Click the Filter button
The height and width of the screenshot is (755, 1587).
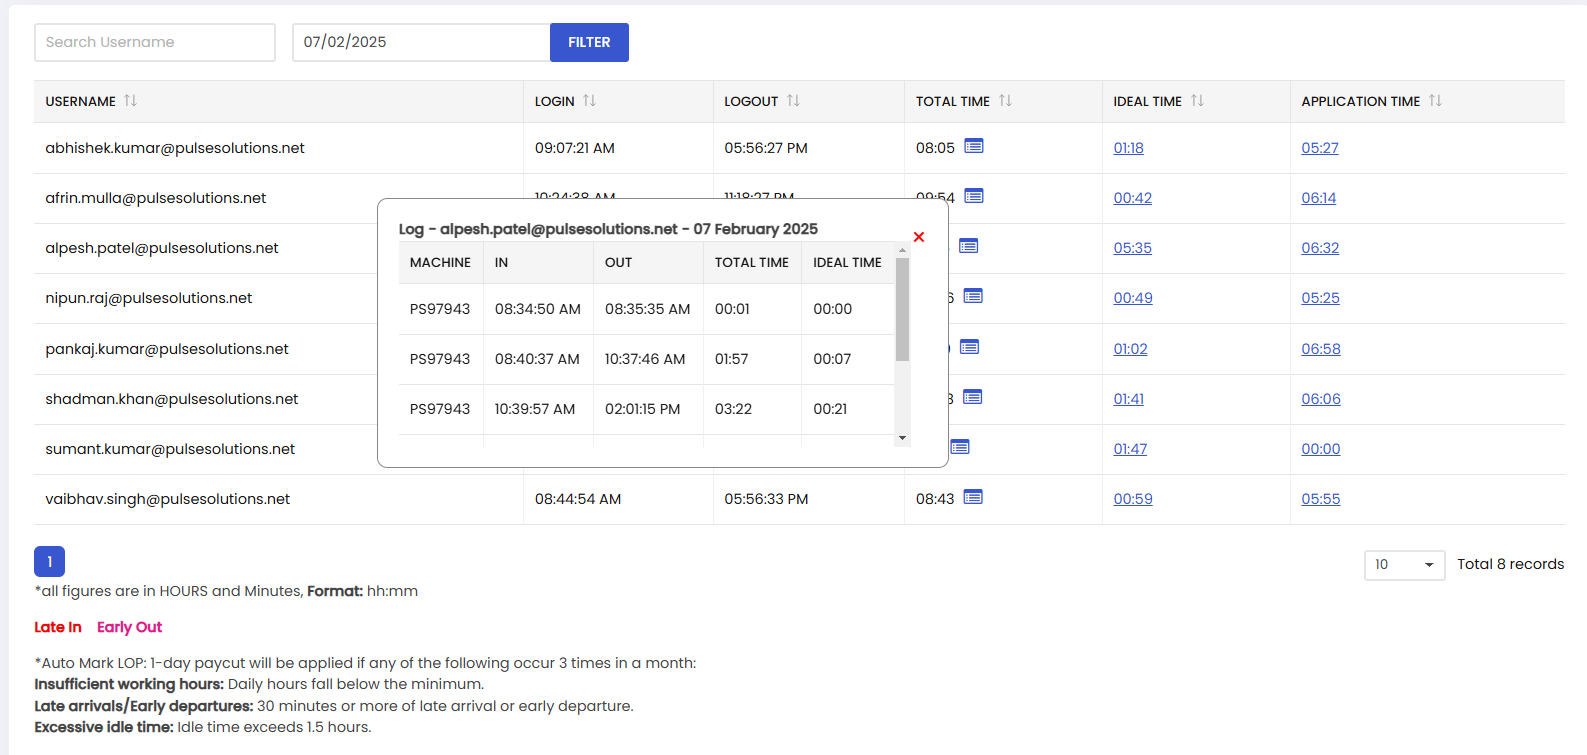(589, 42)
